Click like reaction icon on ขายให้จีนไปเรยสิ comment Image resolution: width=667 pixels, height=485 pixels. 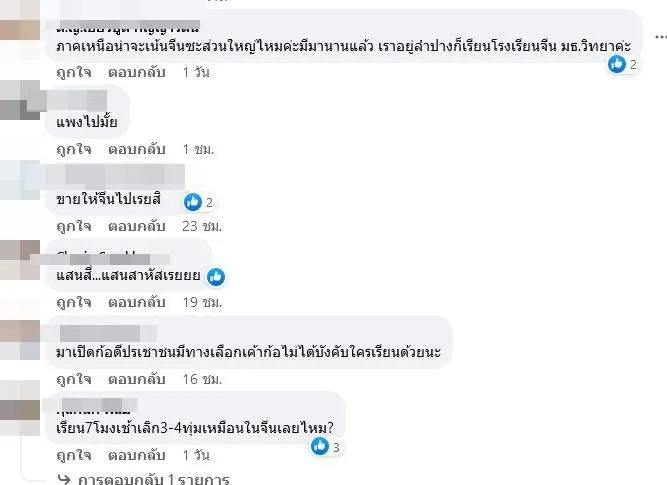click(x=193, y=202)
